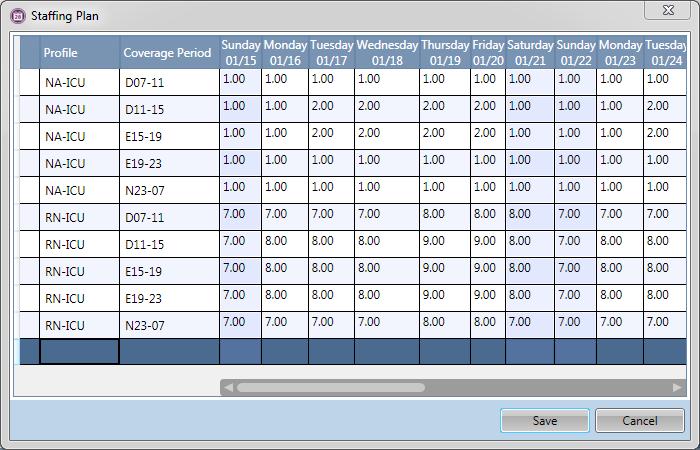
Task: Click the Staffing Plan window icon
Action: (x=17, y=16)
